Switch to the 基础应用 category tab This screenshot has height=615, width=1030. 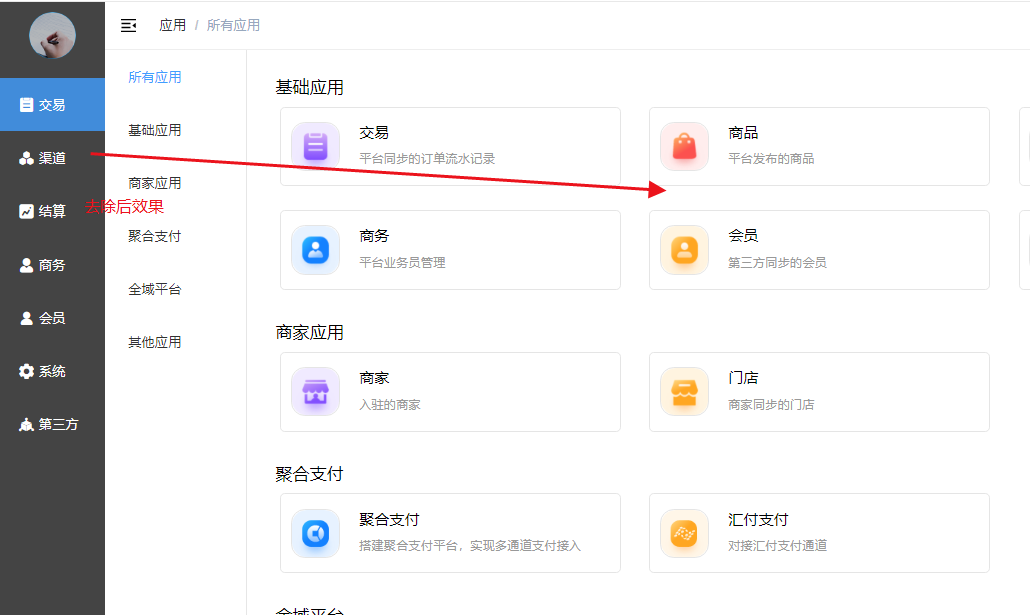(x=155, y=130)
